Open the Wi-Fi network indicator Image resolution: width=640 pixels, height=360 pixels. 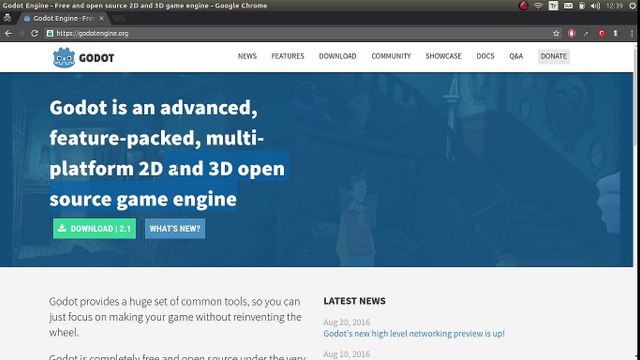(538, 6)
